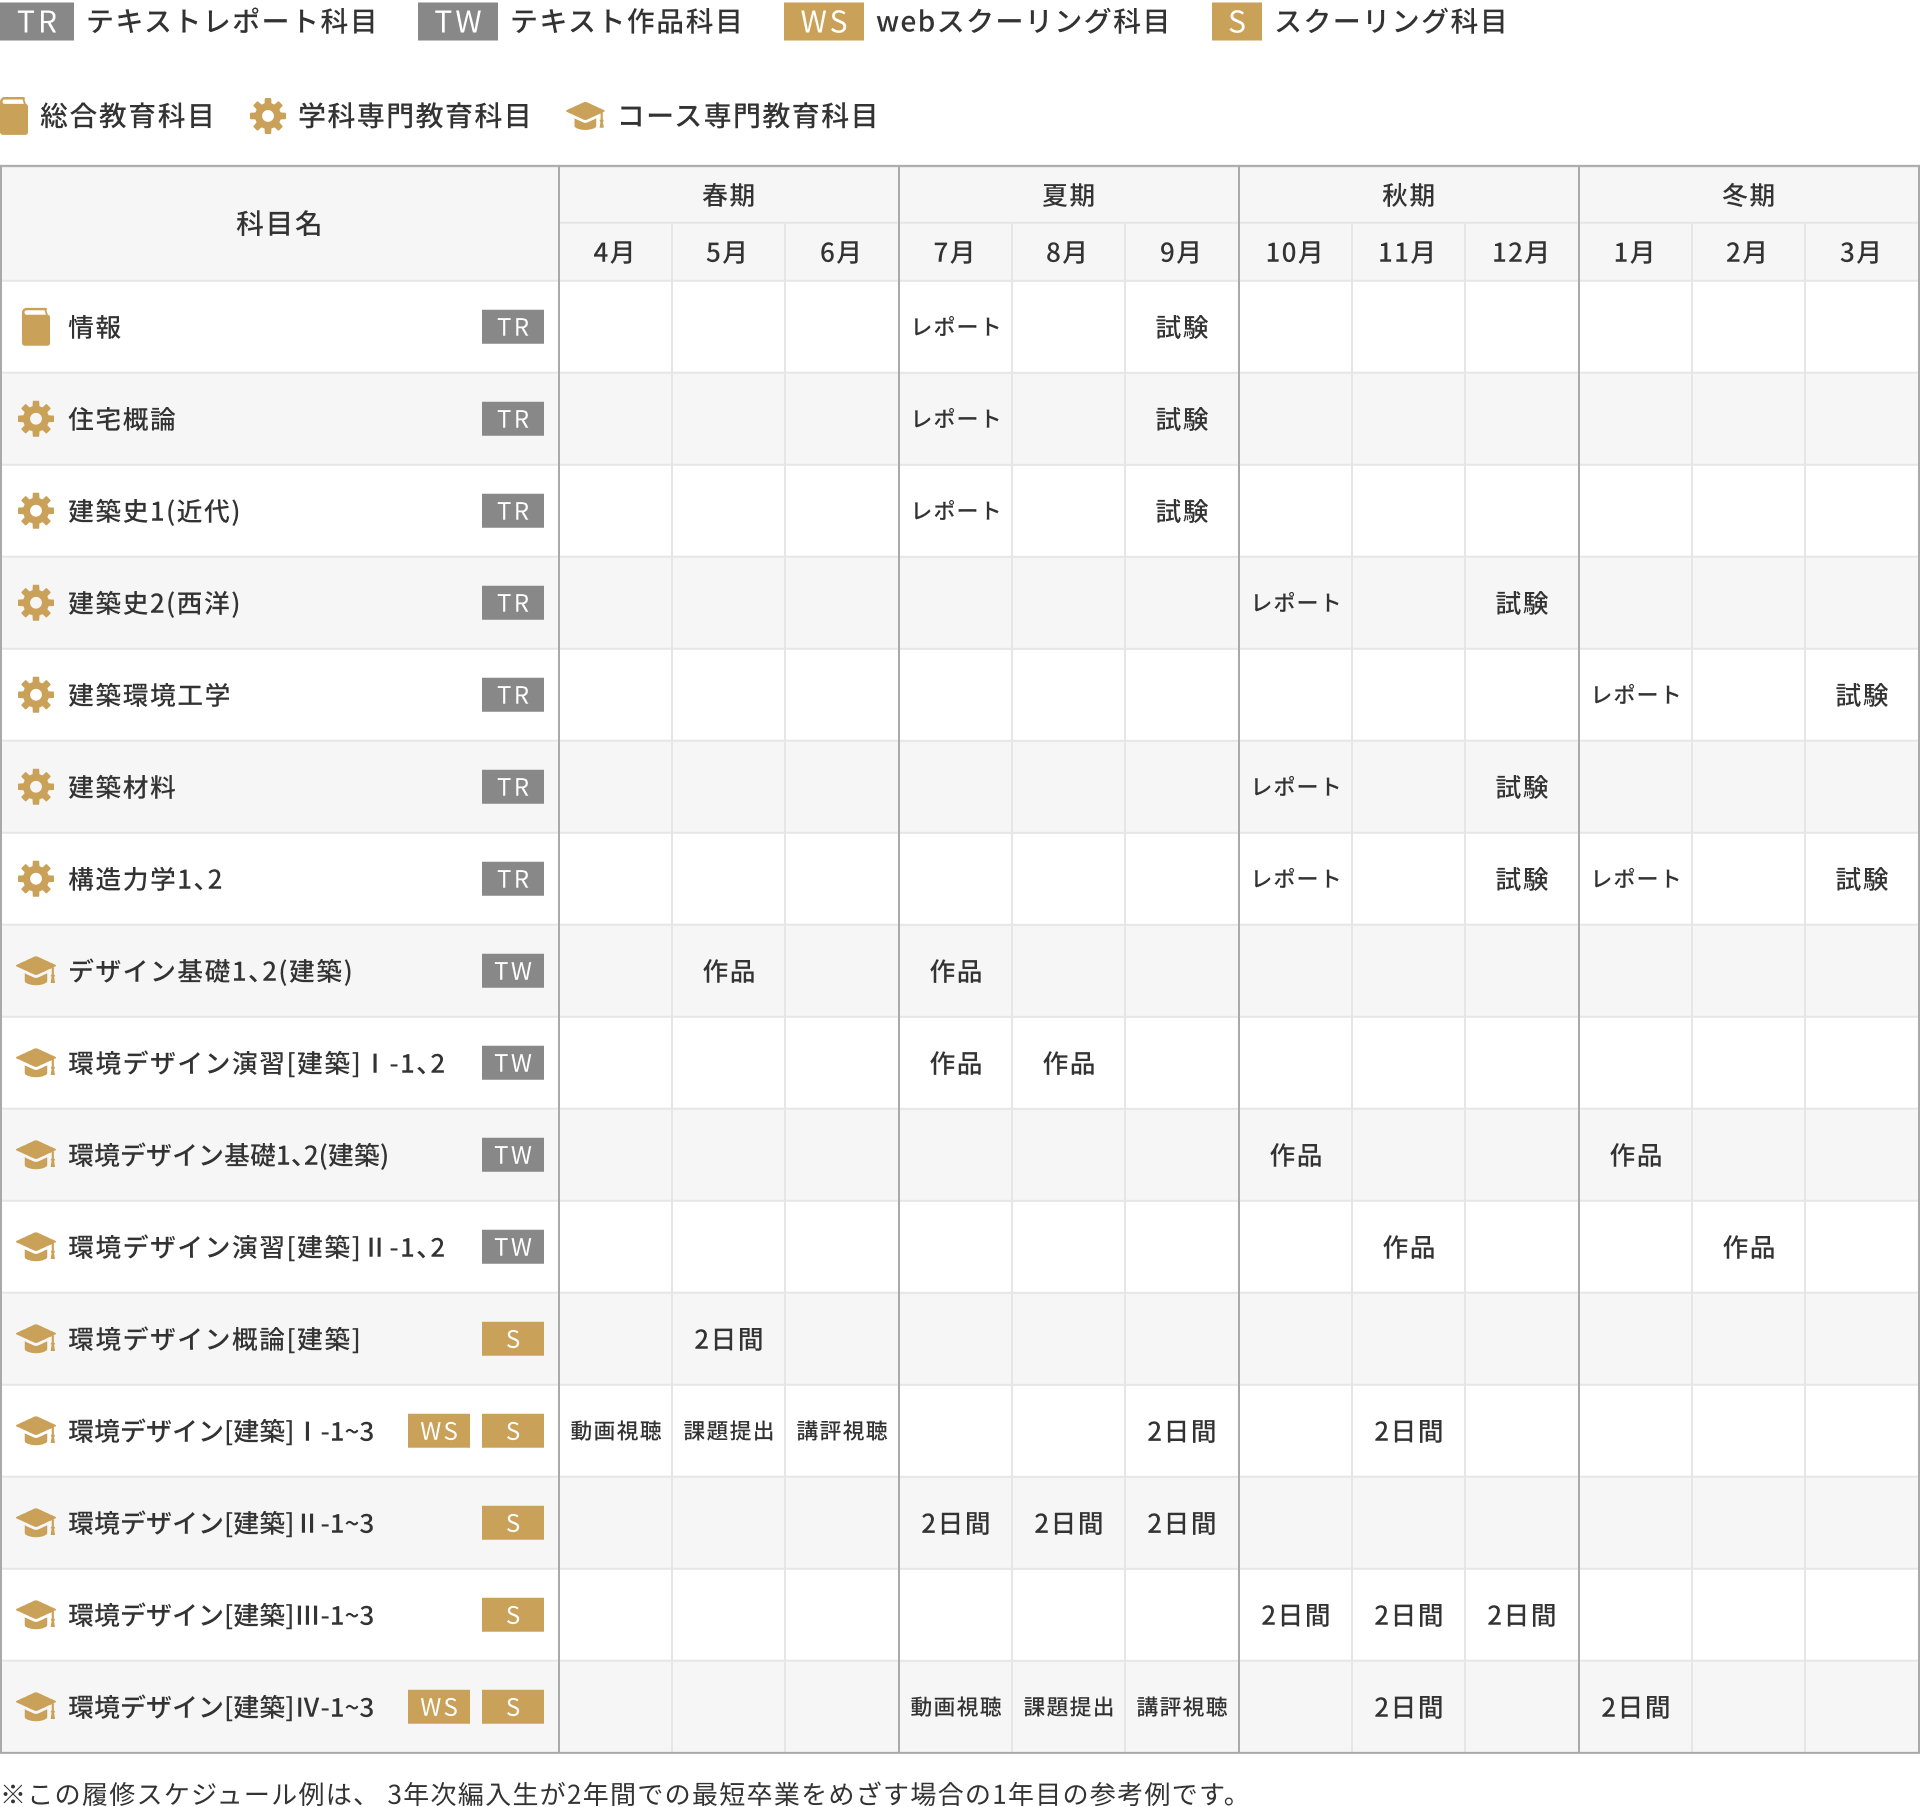The height and width of the screenshot is (1807, 1920).
Task: Toggle the WS badge on 環境デザイン[建築]IV-1~3
Action: 440,1707
